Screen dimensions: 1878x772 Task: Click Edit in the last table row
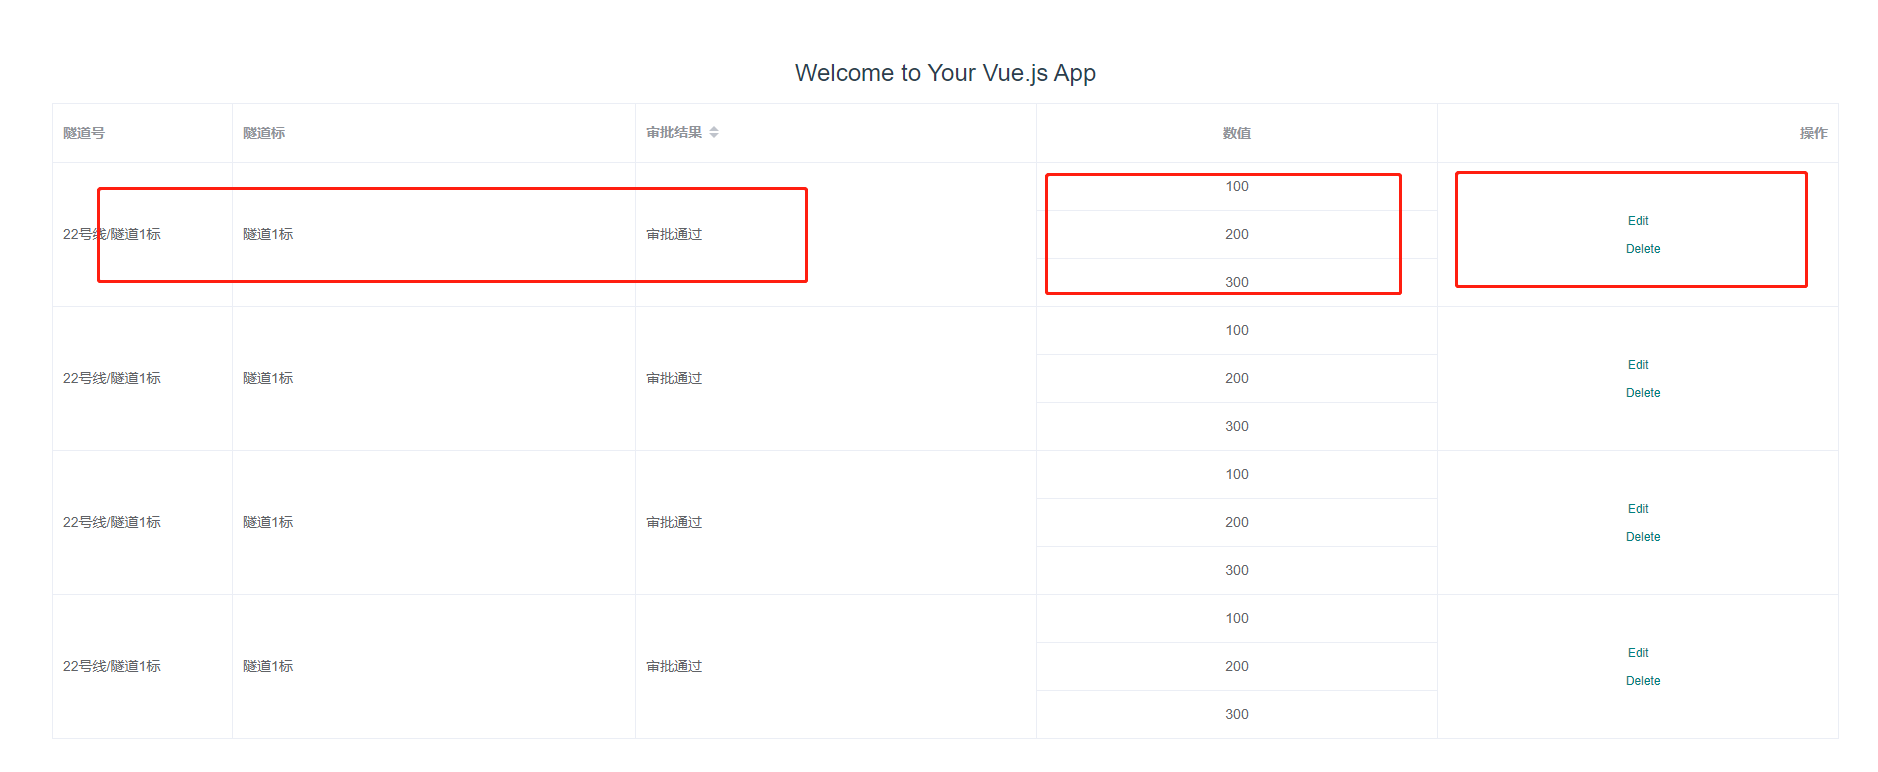tap(1638, 652)
